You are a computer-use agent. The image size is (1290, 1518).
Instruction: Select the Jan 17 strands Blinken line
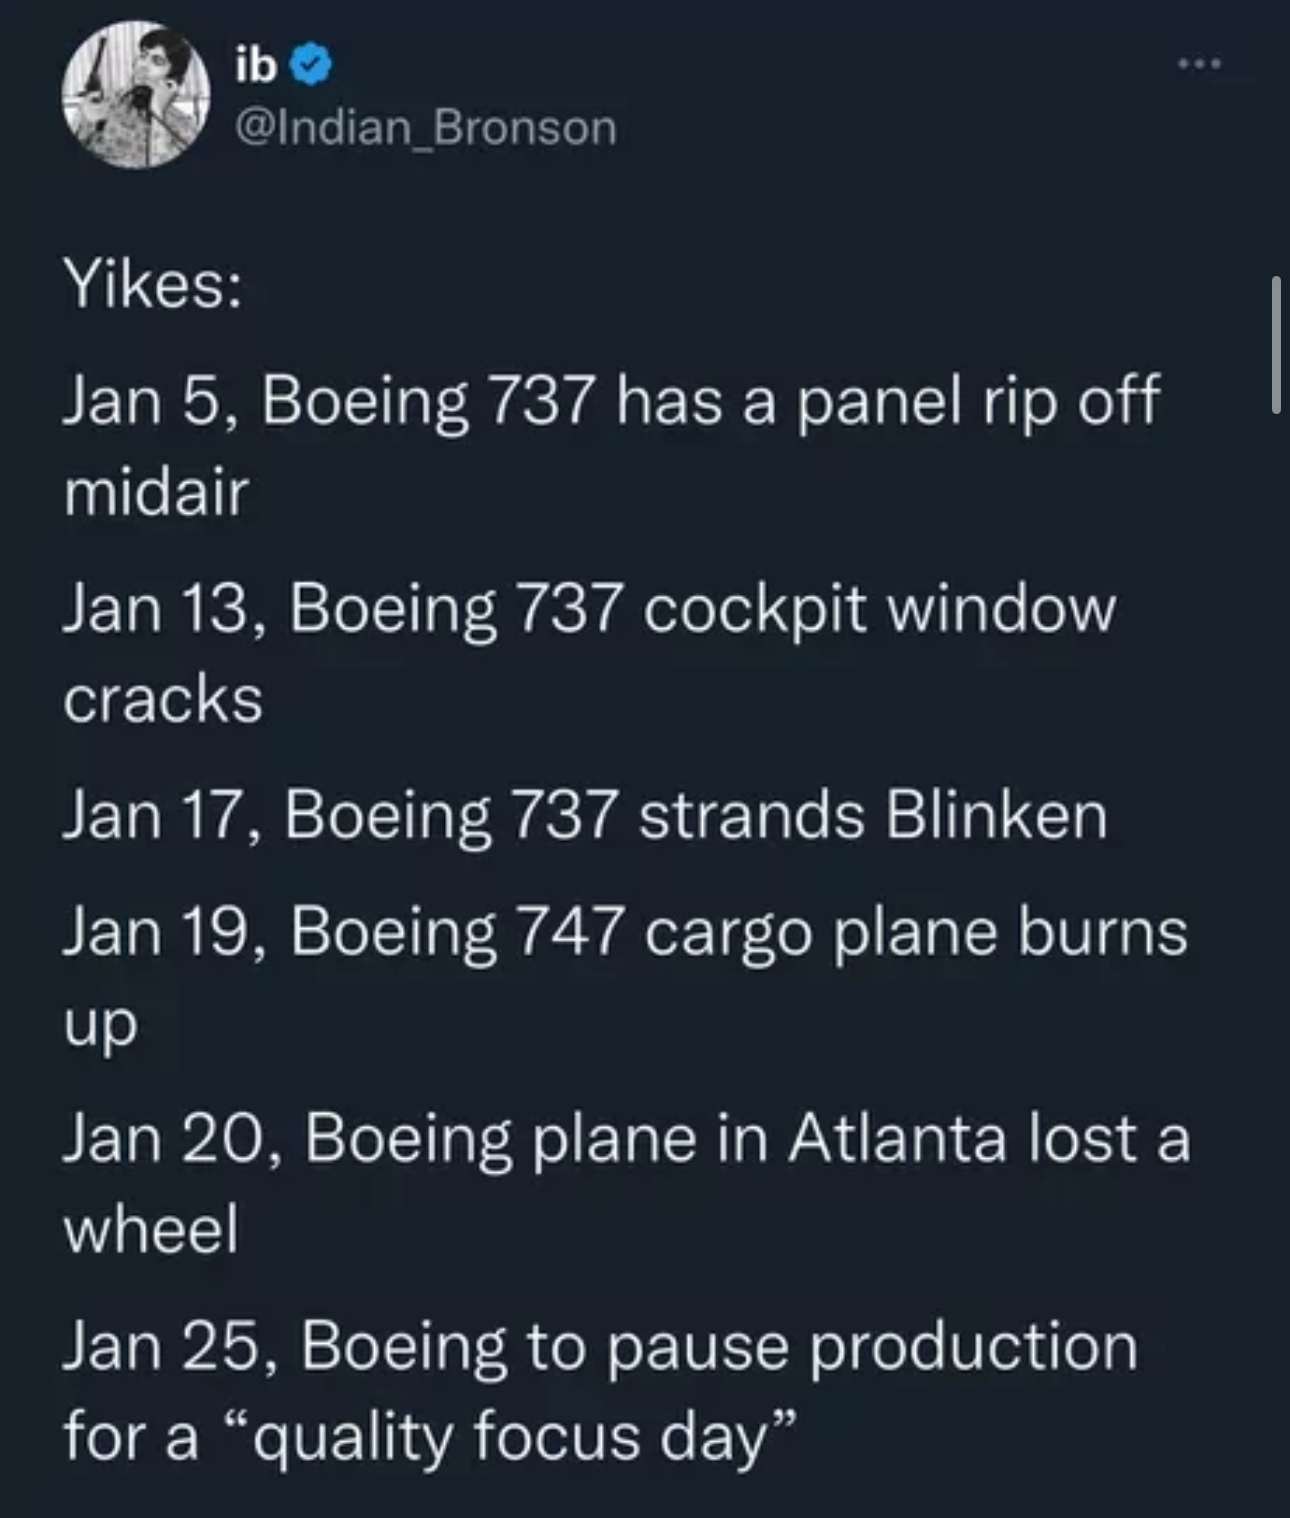click(585, 814)
